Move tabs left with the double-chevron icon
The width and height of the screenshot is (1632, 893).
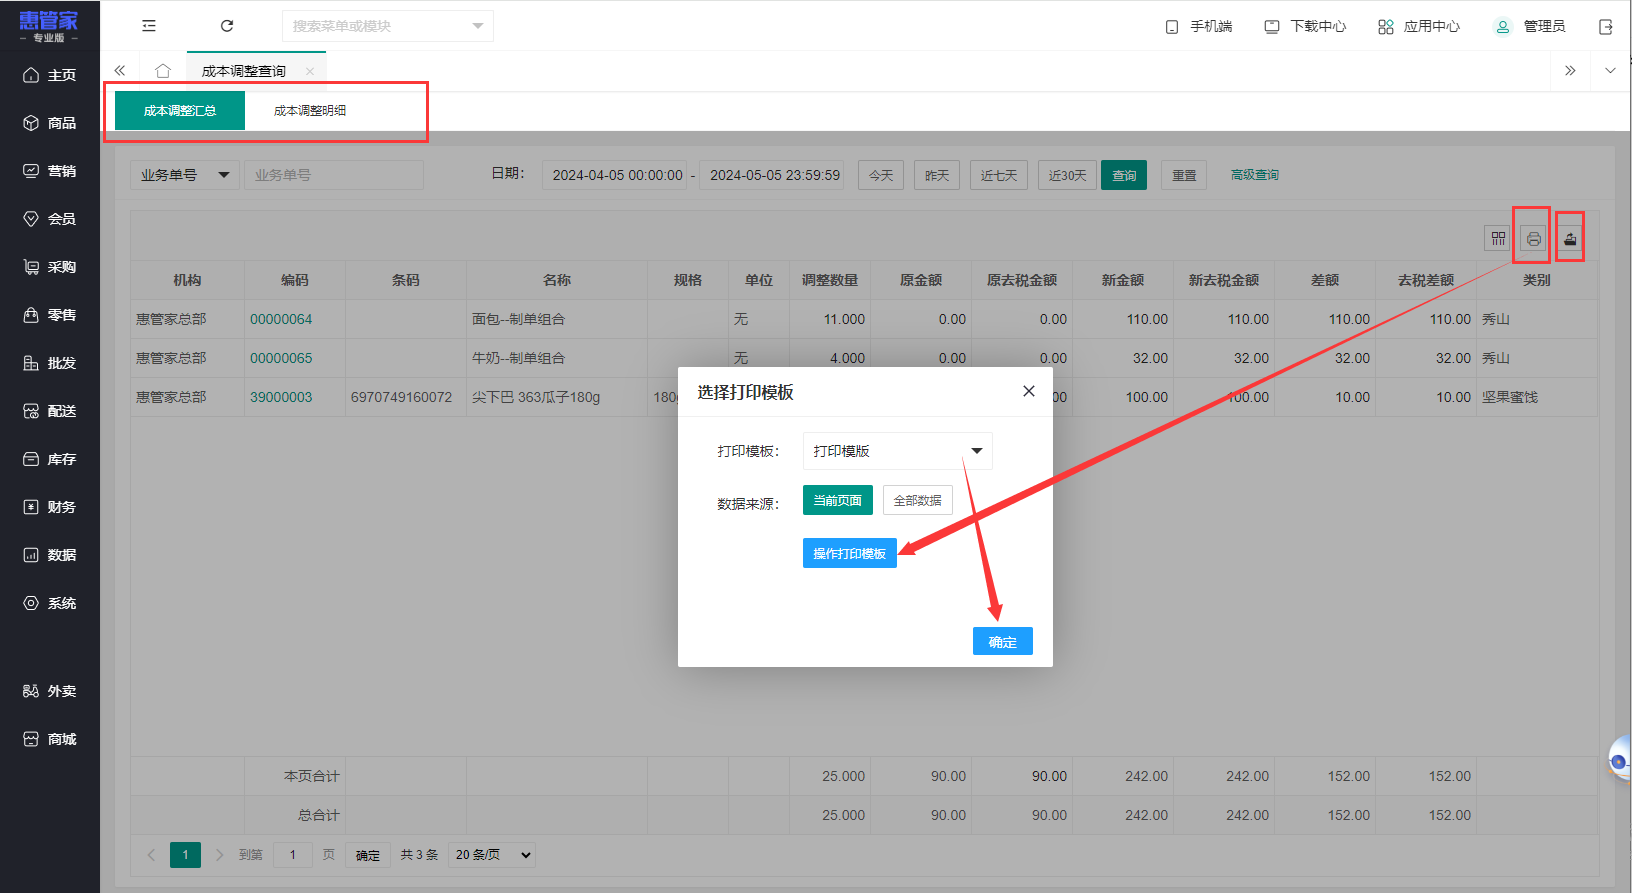pos(120,71)
